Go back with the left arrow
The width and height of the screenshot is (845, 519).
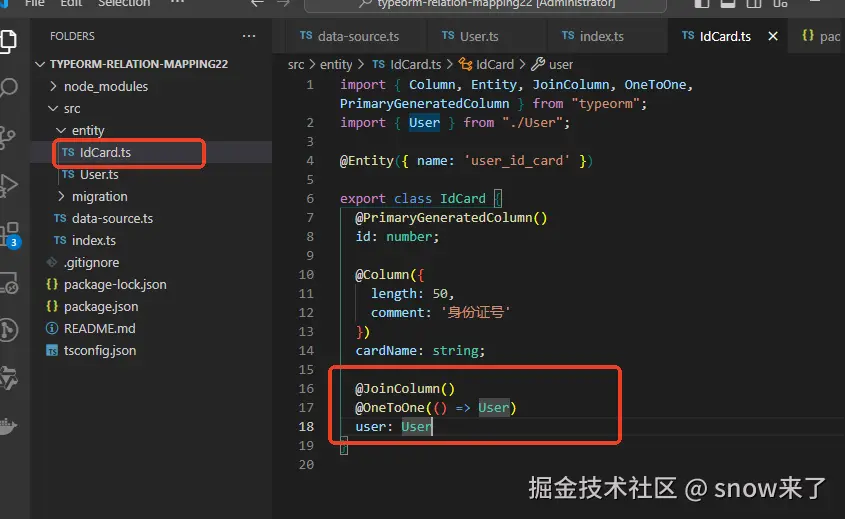(258, 3)
